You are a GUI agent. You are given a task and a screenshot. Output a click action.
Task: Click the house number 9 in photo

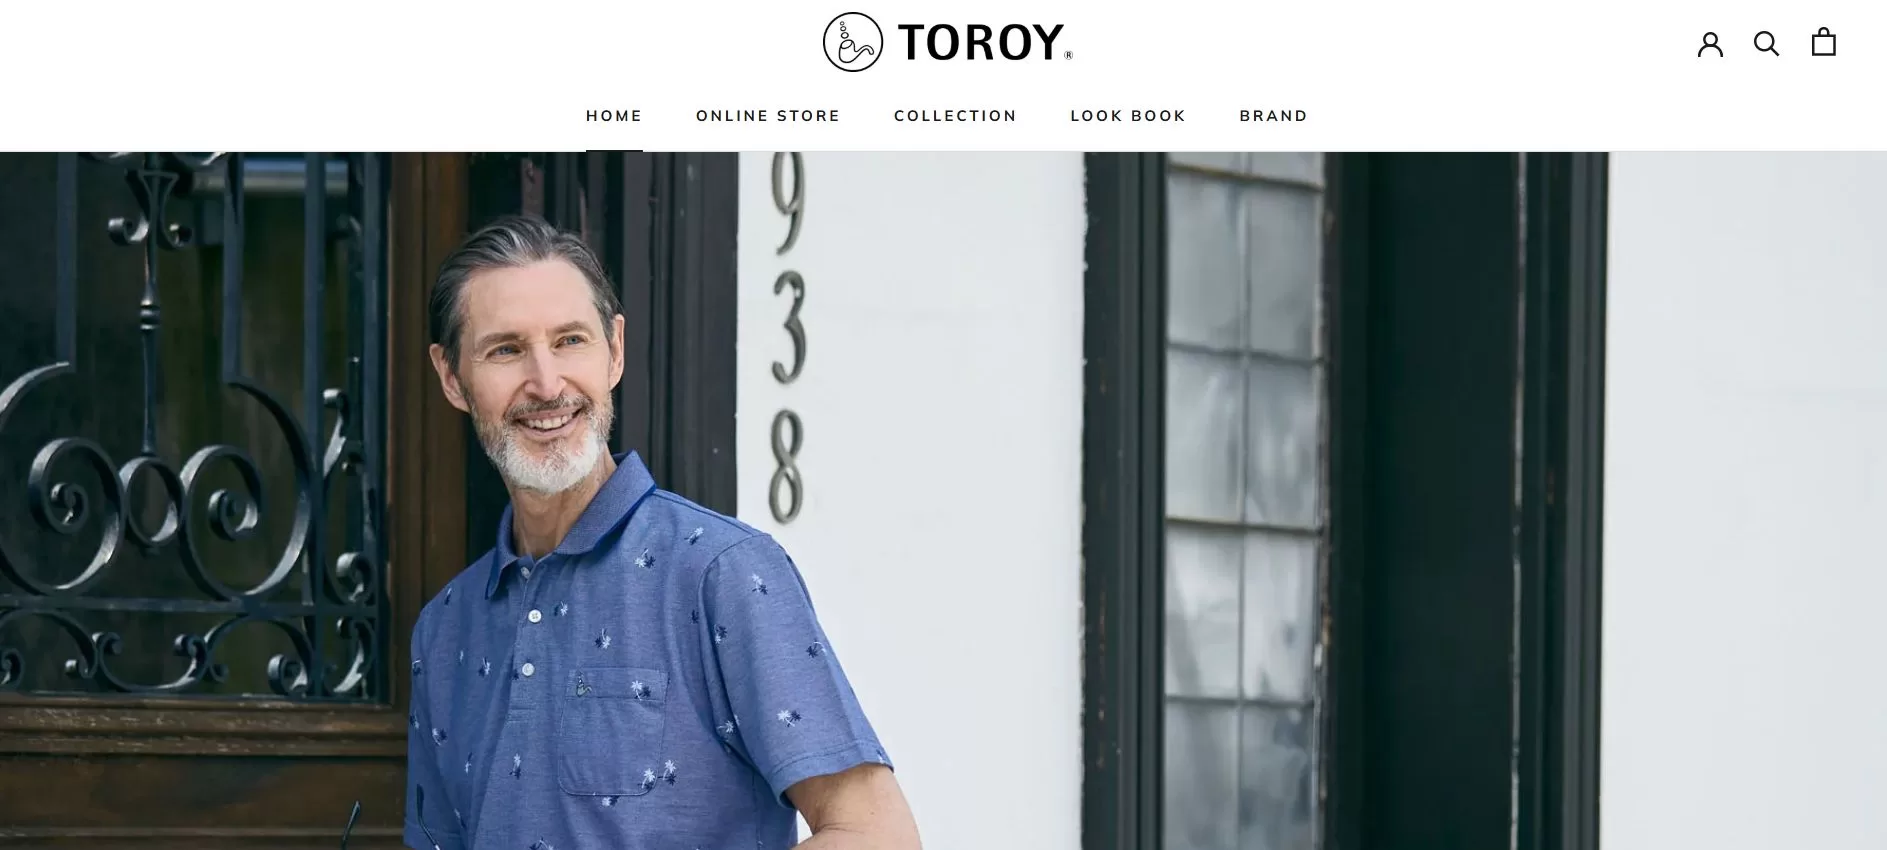[x=788, y=203]
